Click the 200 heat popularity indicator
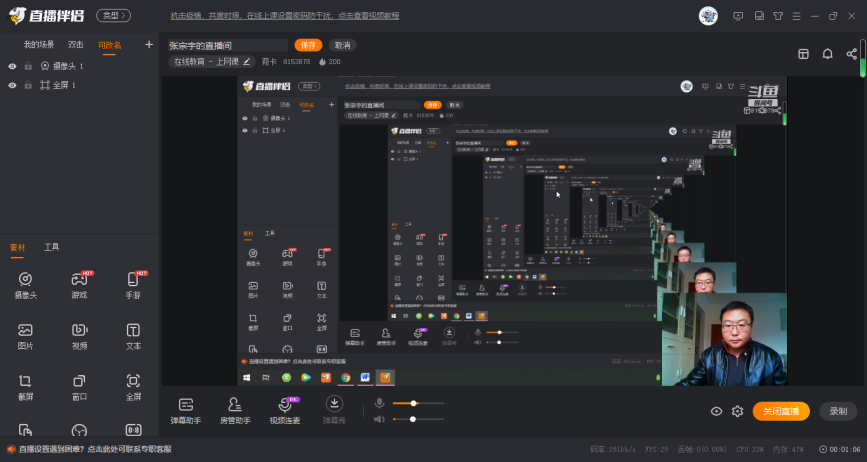 tap(330, 62)
